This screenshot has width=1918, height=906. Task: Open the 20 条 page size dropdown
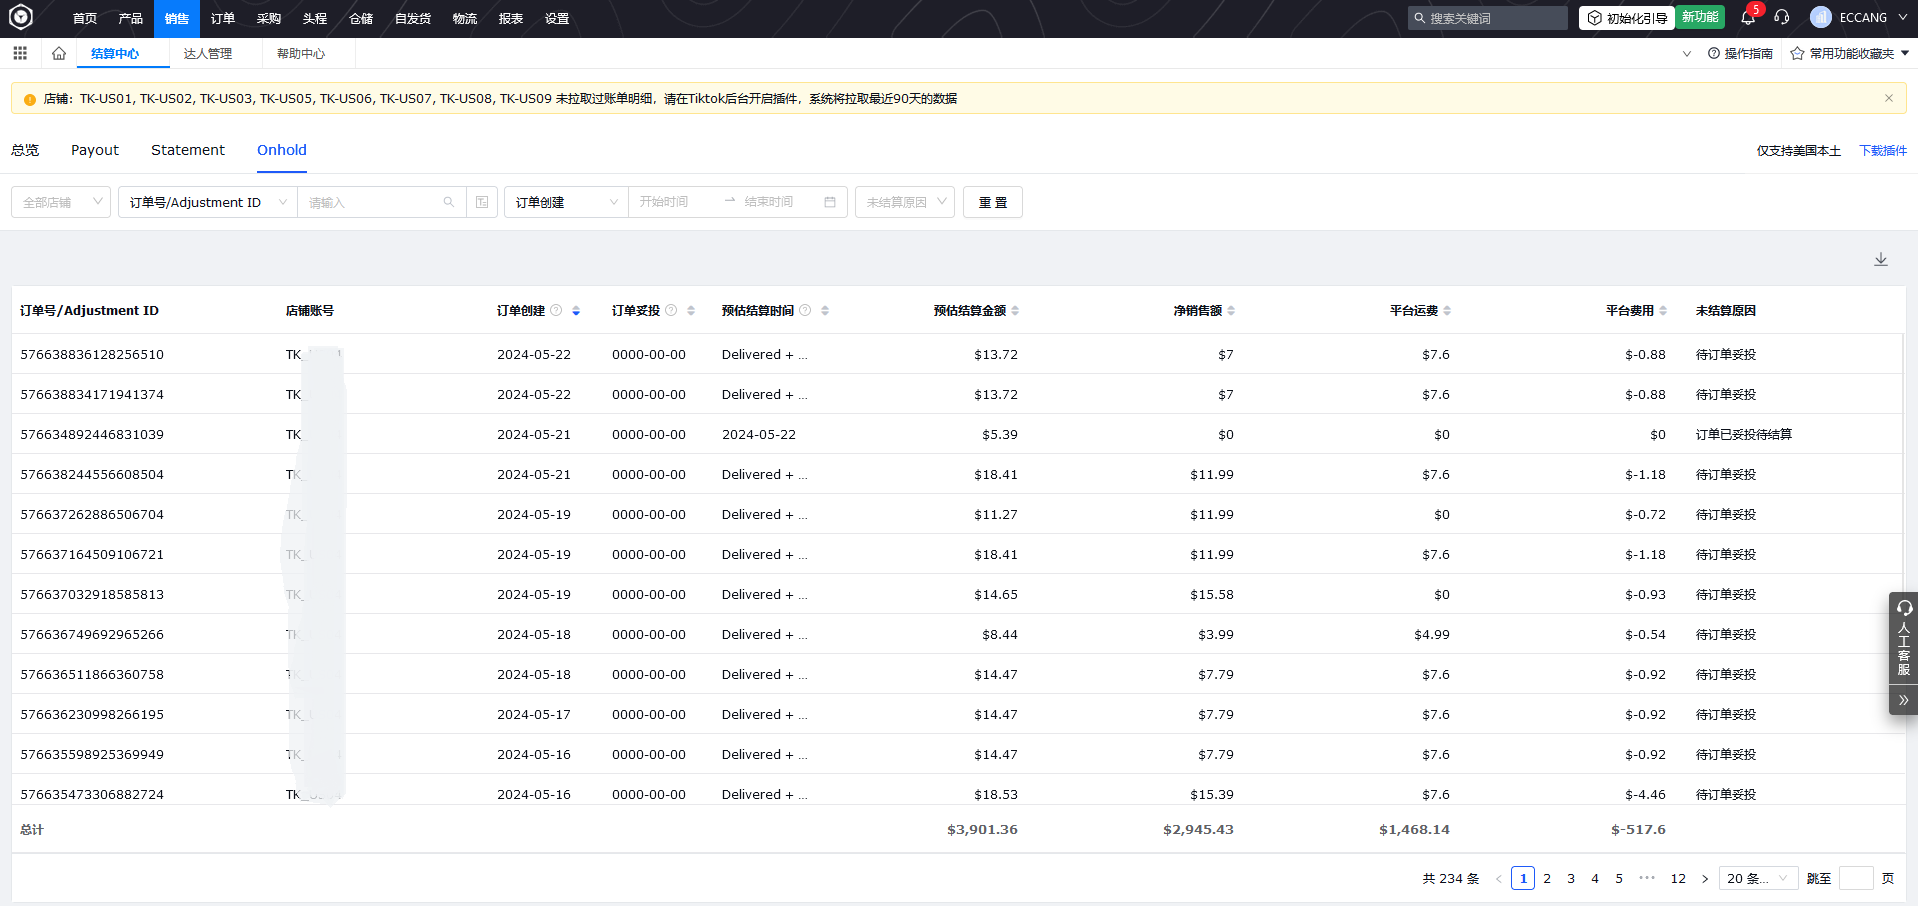tap(1758, 879)
